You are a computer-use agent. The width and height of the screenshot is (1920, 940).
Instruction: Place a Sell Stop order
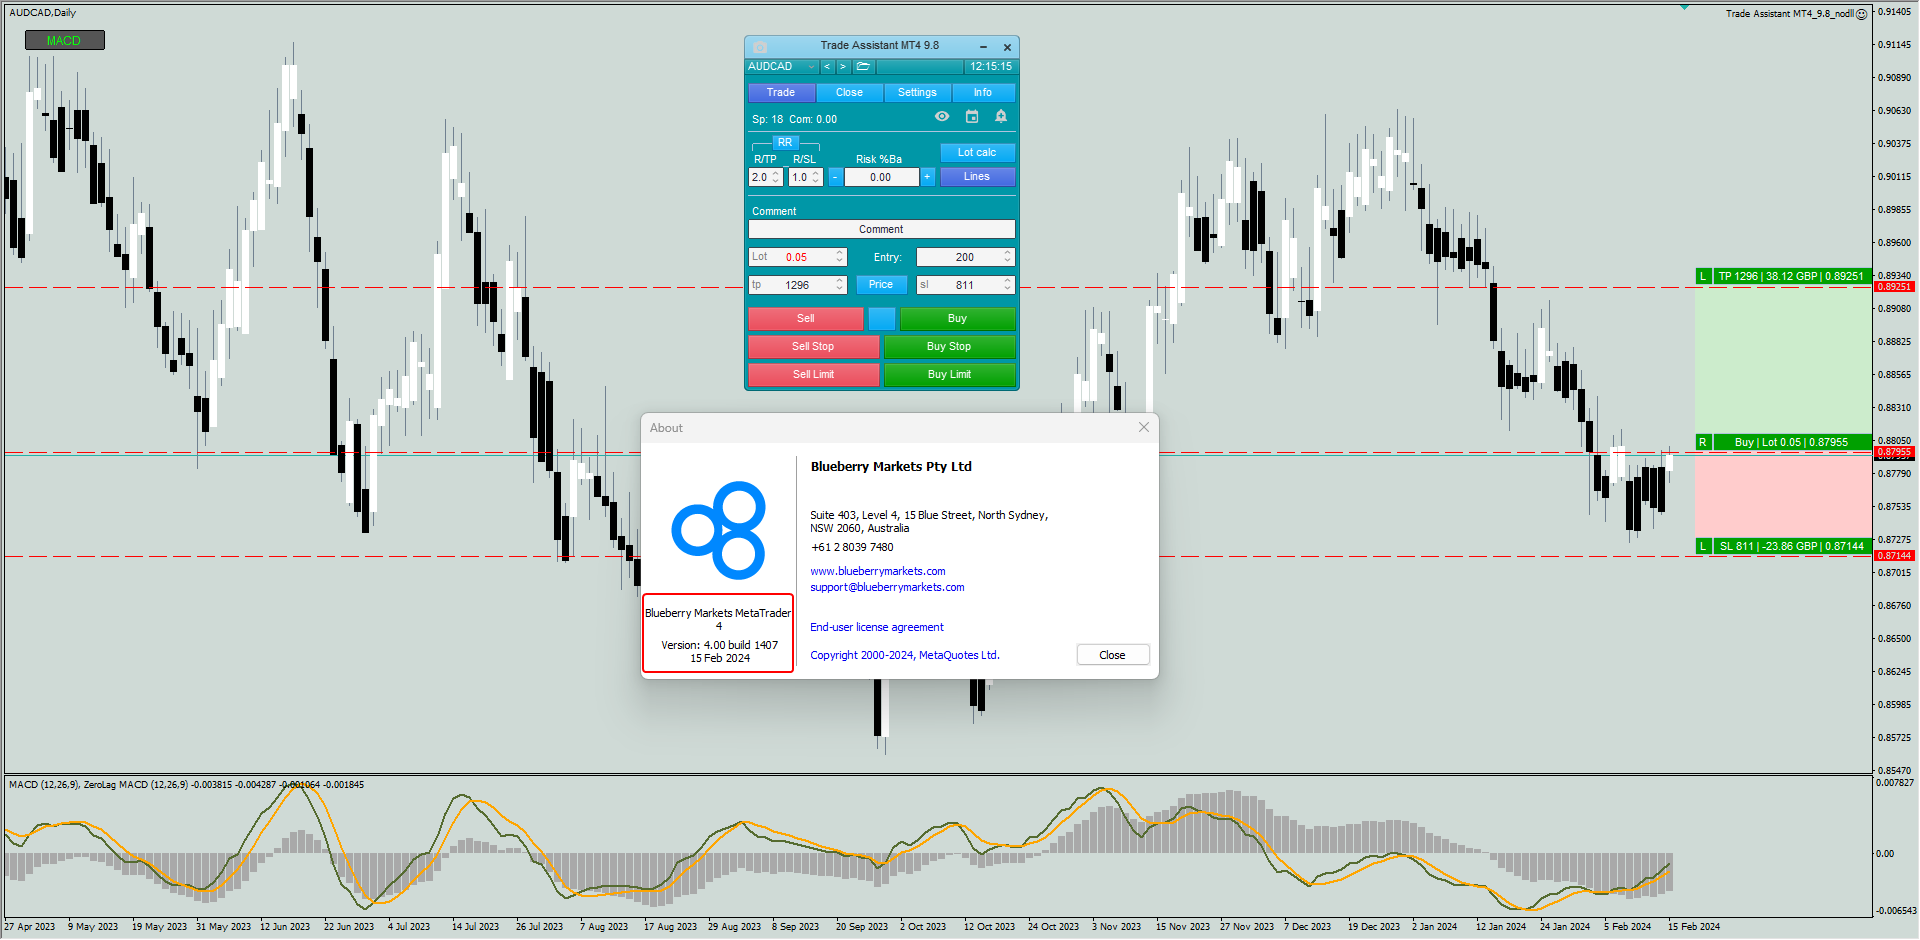[x=813, y=347]
